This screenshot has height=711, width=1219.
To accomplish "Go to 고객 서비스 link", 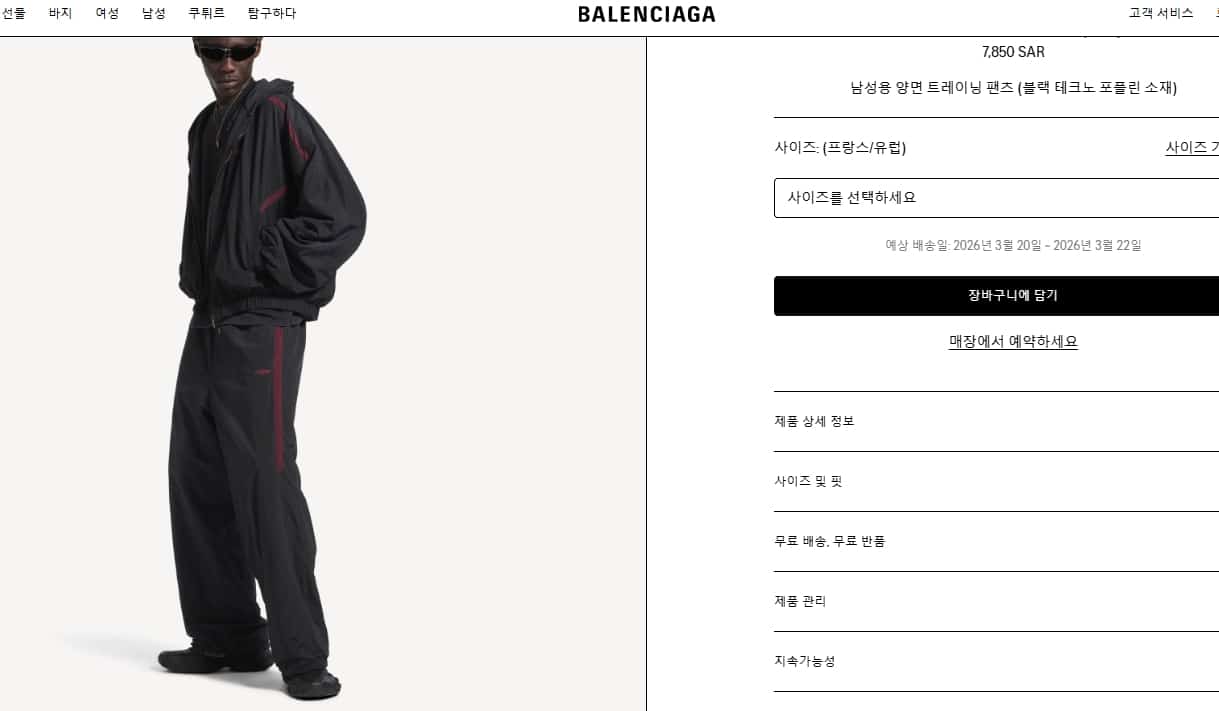I will 1161,13.
